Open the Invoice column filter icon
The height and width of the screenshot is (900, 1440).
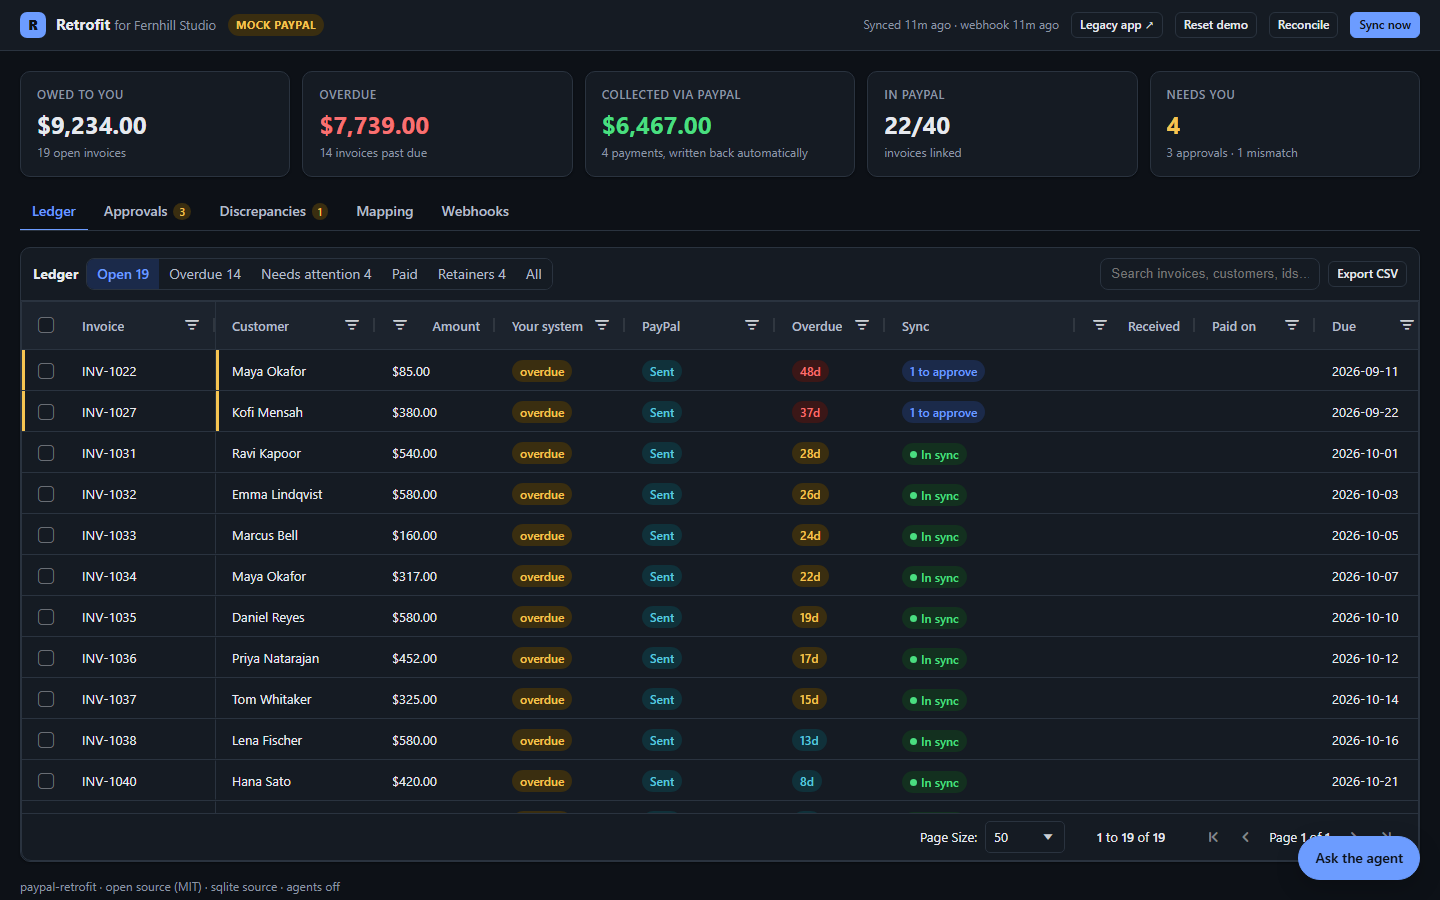[192, 326]
